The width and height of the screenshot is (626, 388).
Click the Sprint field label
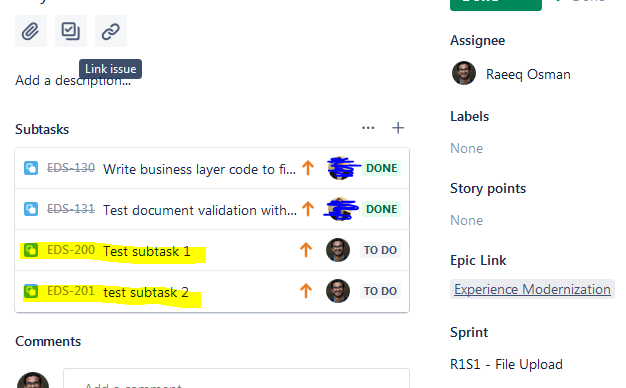click(x=469, y=333)
